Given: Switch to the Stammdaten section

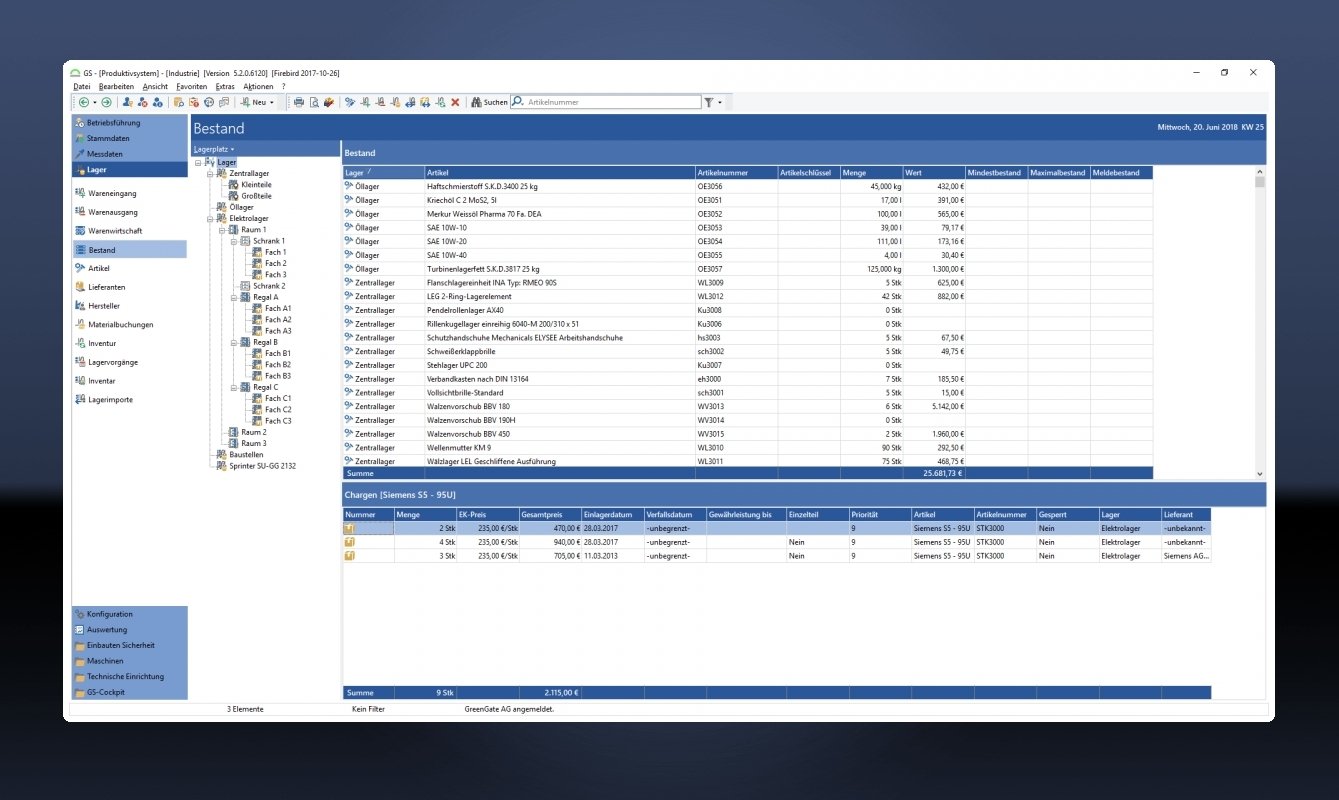Looking at the screenshot, I should click(x=129, y=138).
